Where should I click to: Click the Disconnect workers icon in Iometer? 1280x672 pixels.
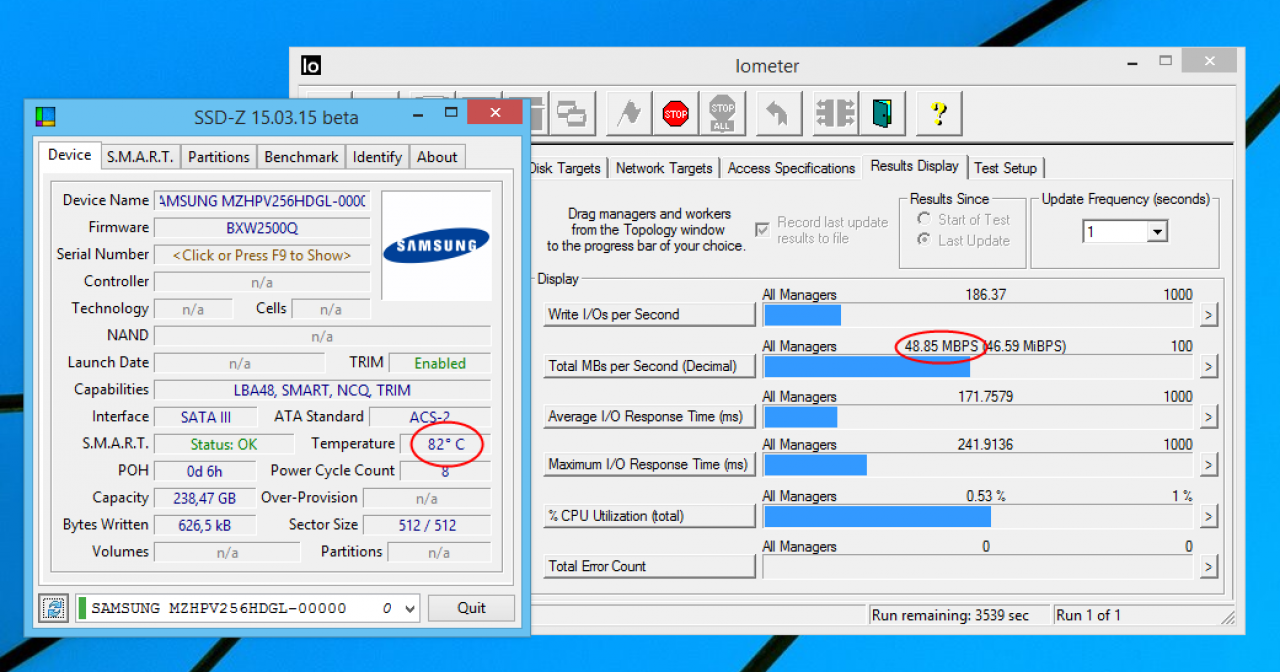click(x=834, y=113)
